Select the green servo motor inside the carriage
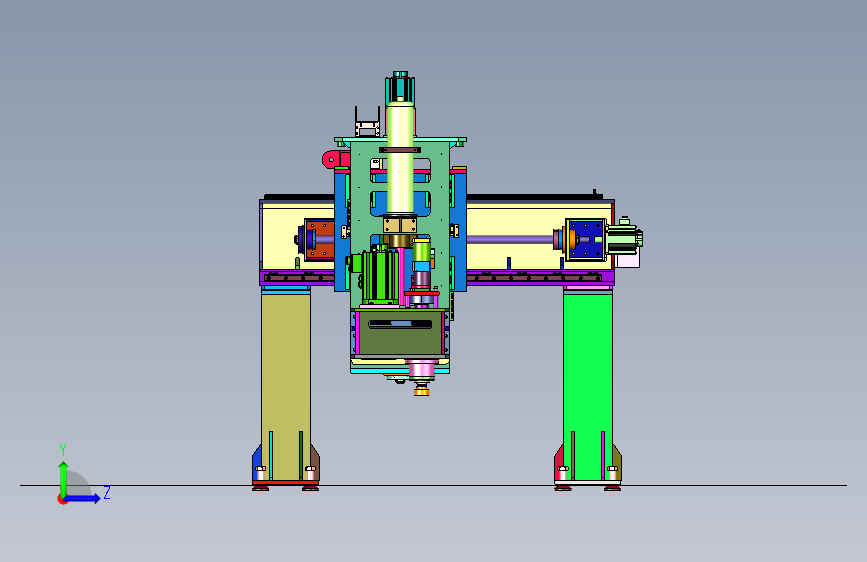867x562 pixels. pos(379,275)
